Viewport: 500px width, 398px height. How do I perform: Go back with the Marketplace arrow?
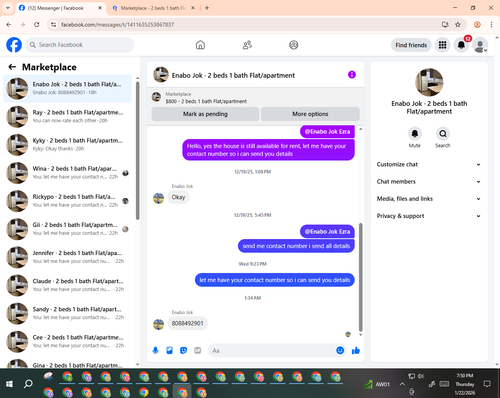[12, 67]
